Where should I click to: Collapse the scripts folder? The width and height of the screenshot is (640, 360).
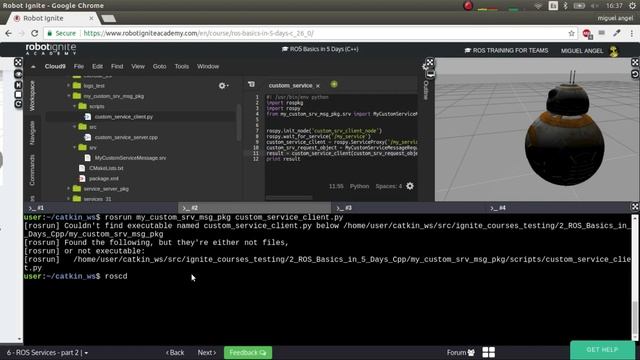(x=74, y=106)
